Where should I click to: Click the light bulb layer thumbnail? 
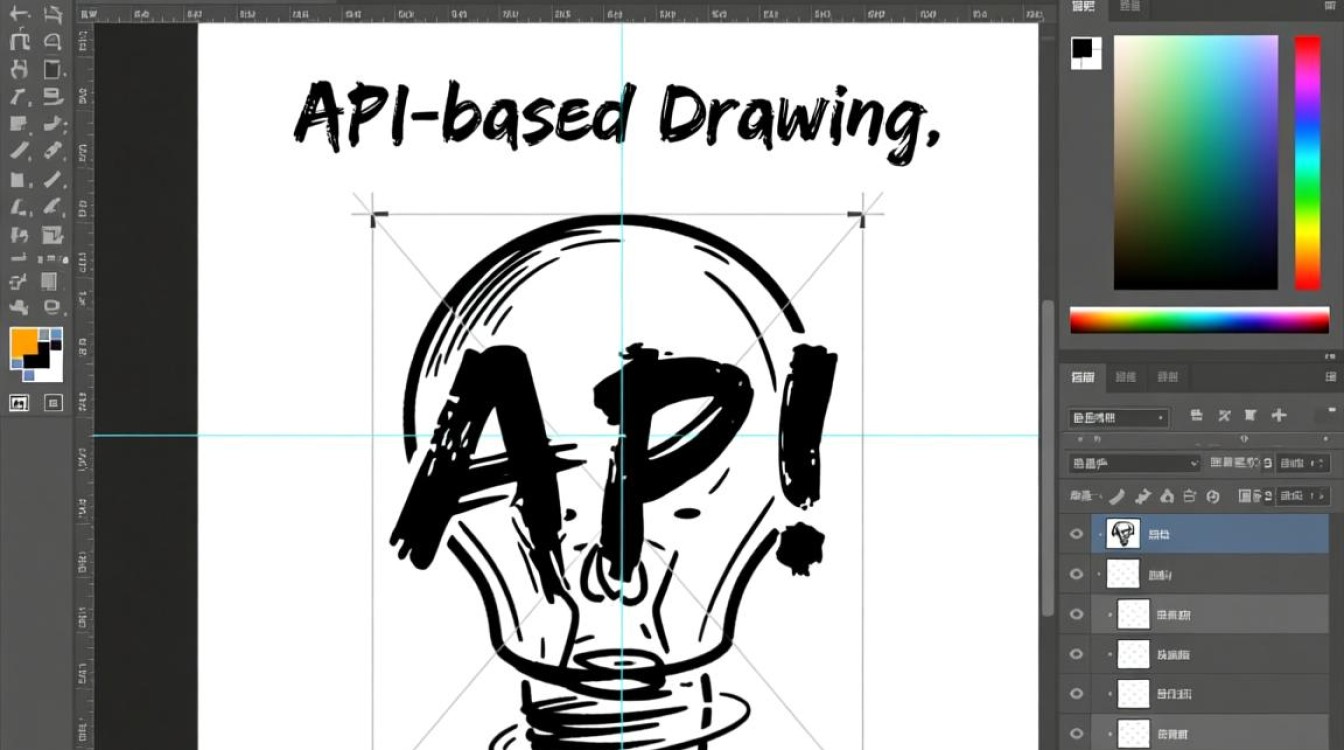[1123, 534]
